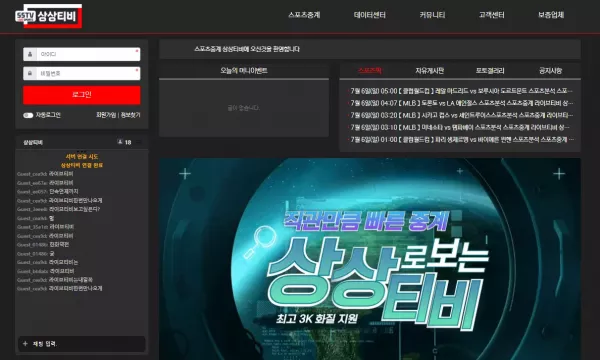The height and width of the screenshot is (360, 600).
Task: Focus the 비밀번호 password field
Action: (88, 73)
